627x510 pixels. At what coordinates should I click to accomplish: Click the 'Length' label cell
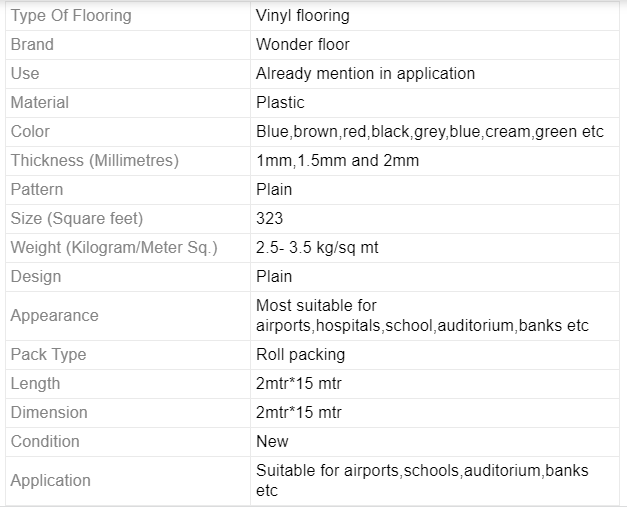pos(128,384)
